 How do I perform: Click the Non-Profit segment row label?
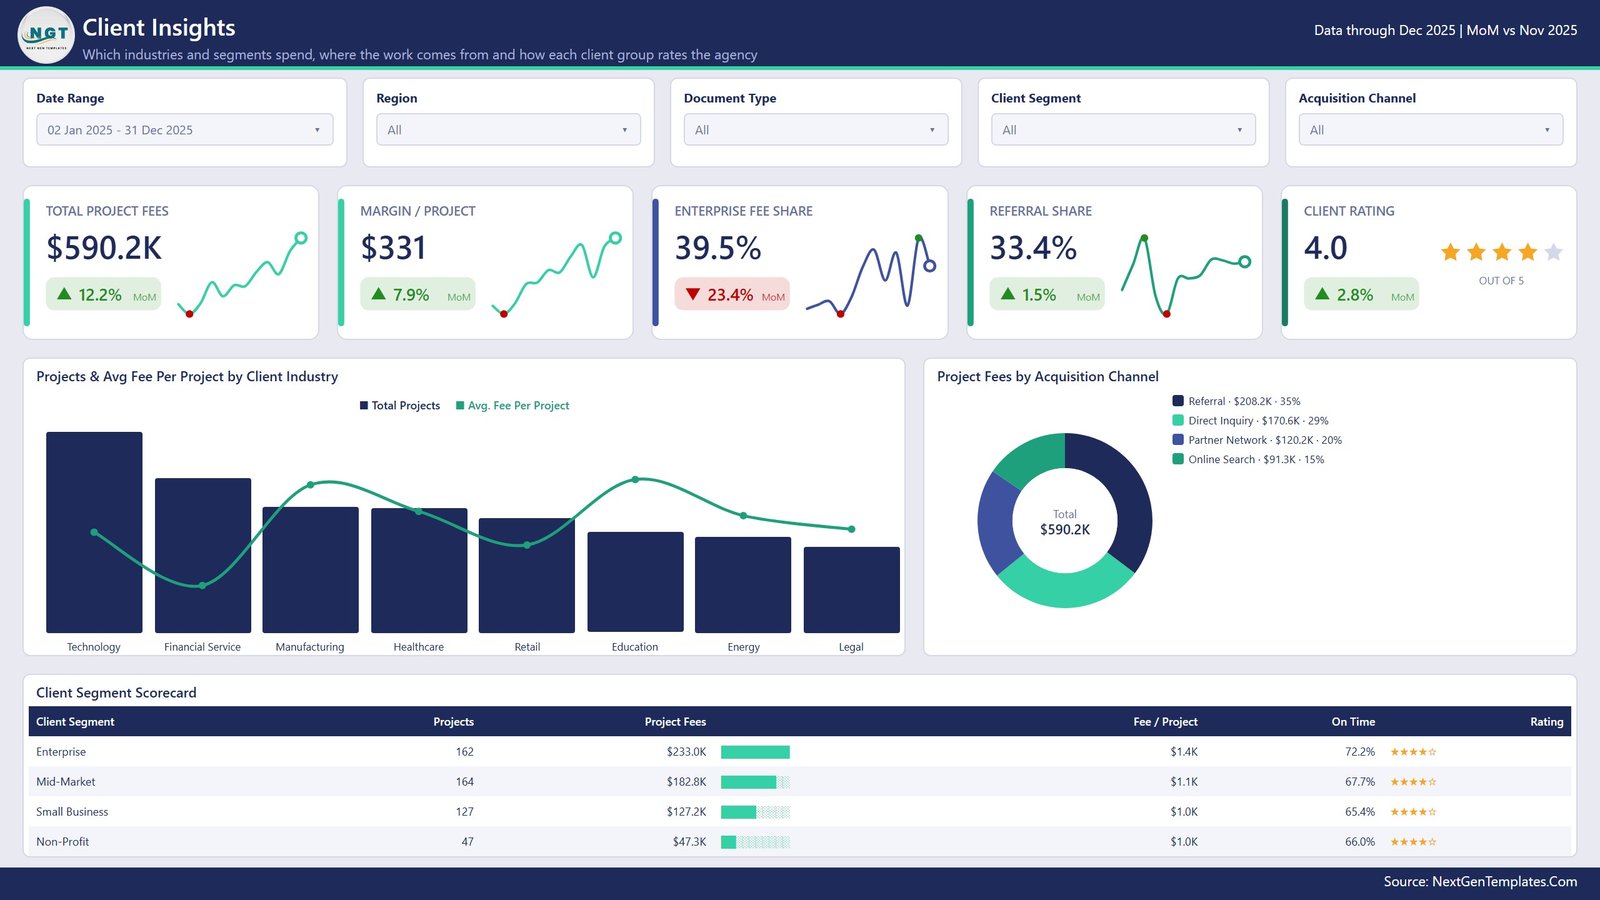(x=62, y=842)
